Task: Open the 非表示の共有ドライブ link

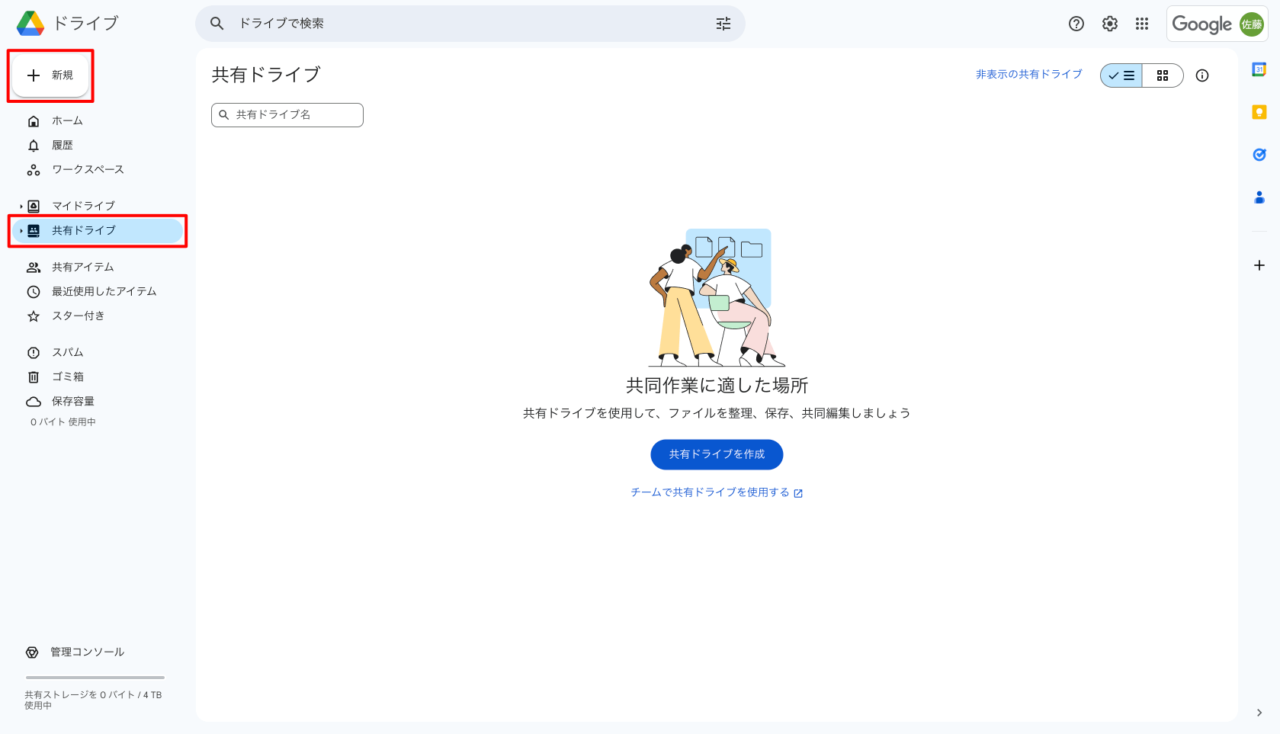Action: (x=1028, y=75)
